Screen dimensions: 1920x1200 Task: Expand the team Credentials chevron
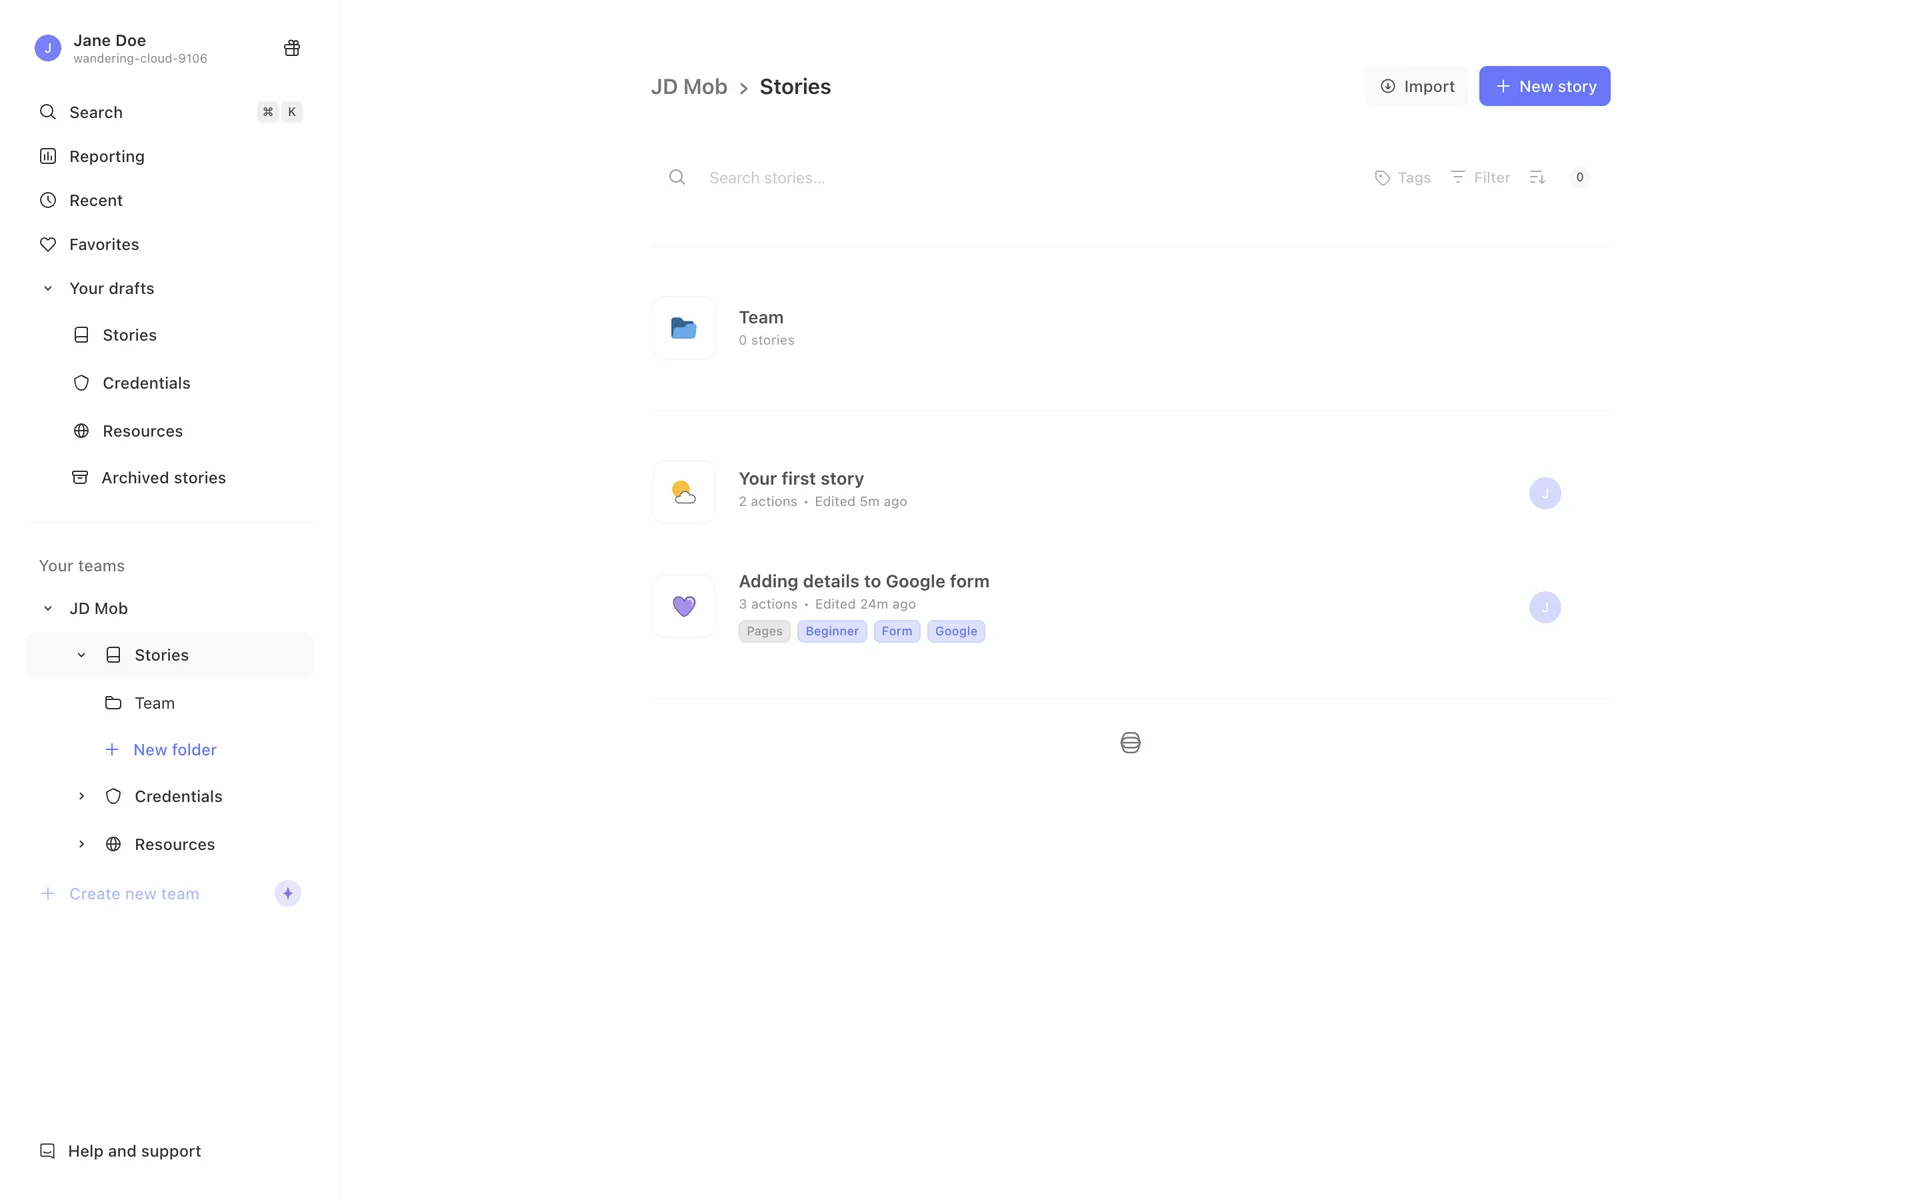pos(81,796)
